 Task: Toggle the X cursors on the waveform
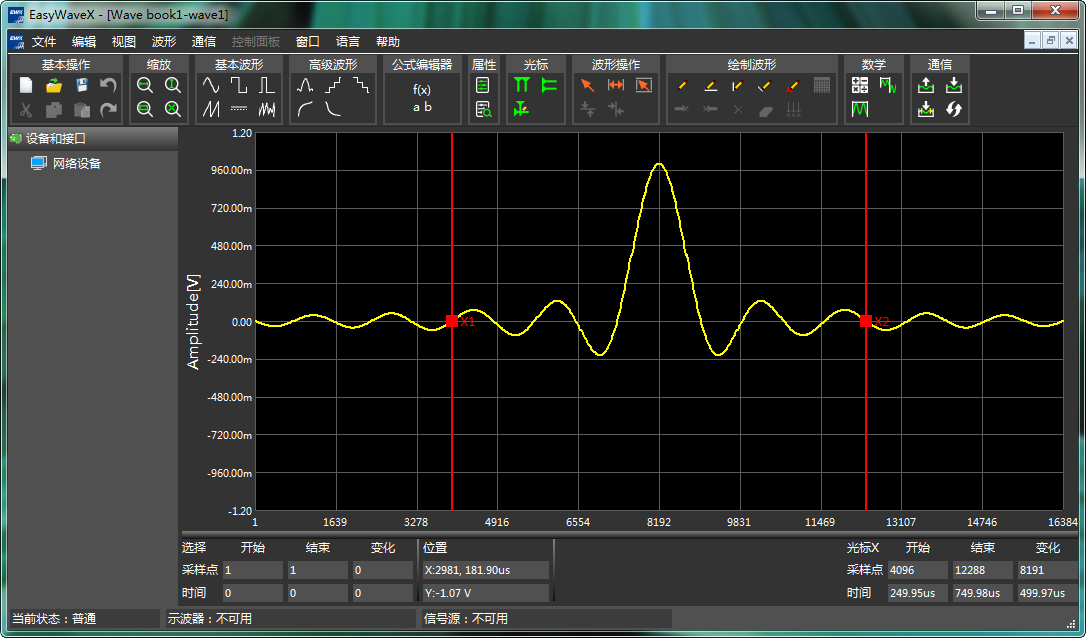click(523, 85)
